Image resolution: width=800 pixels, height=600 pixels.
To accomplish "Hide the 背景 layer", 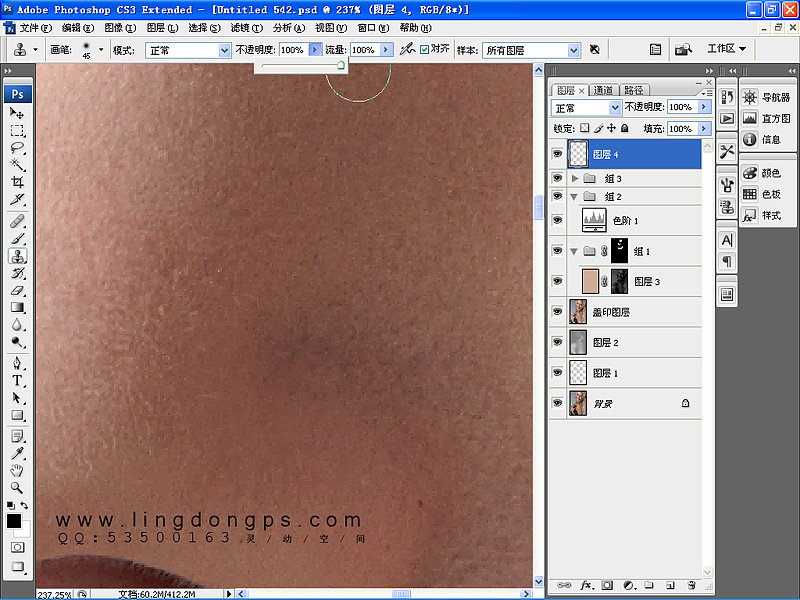I will pos(557,403).
